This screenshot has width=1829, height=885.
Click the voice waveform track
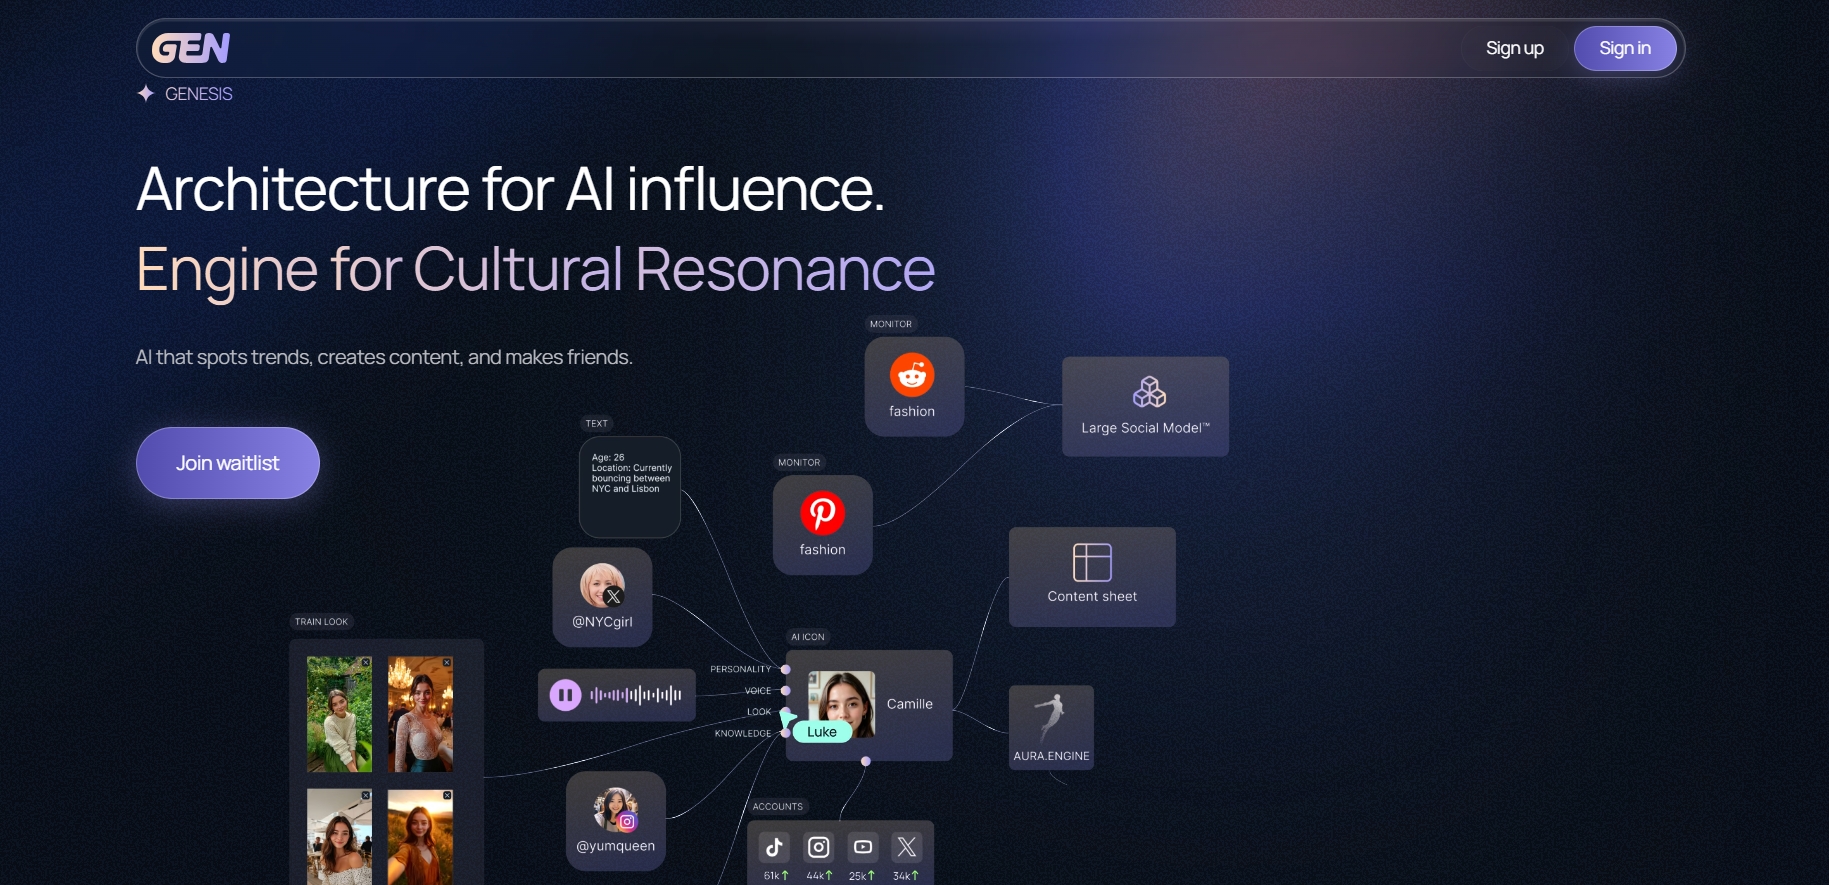pos(636,695)
